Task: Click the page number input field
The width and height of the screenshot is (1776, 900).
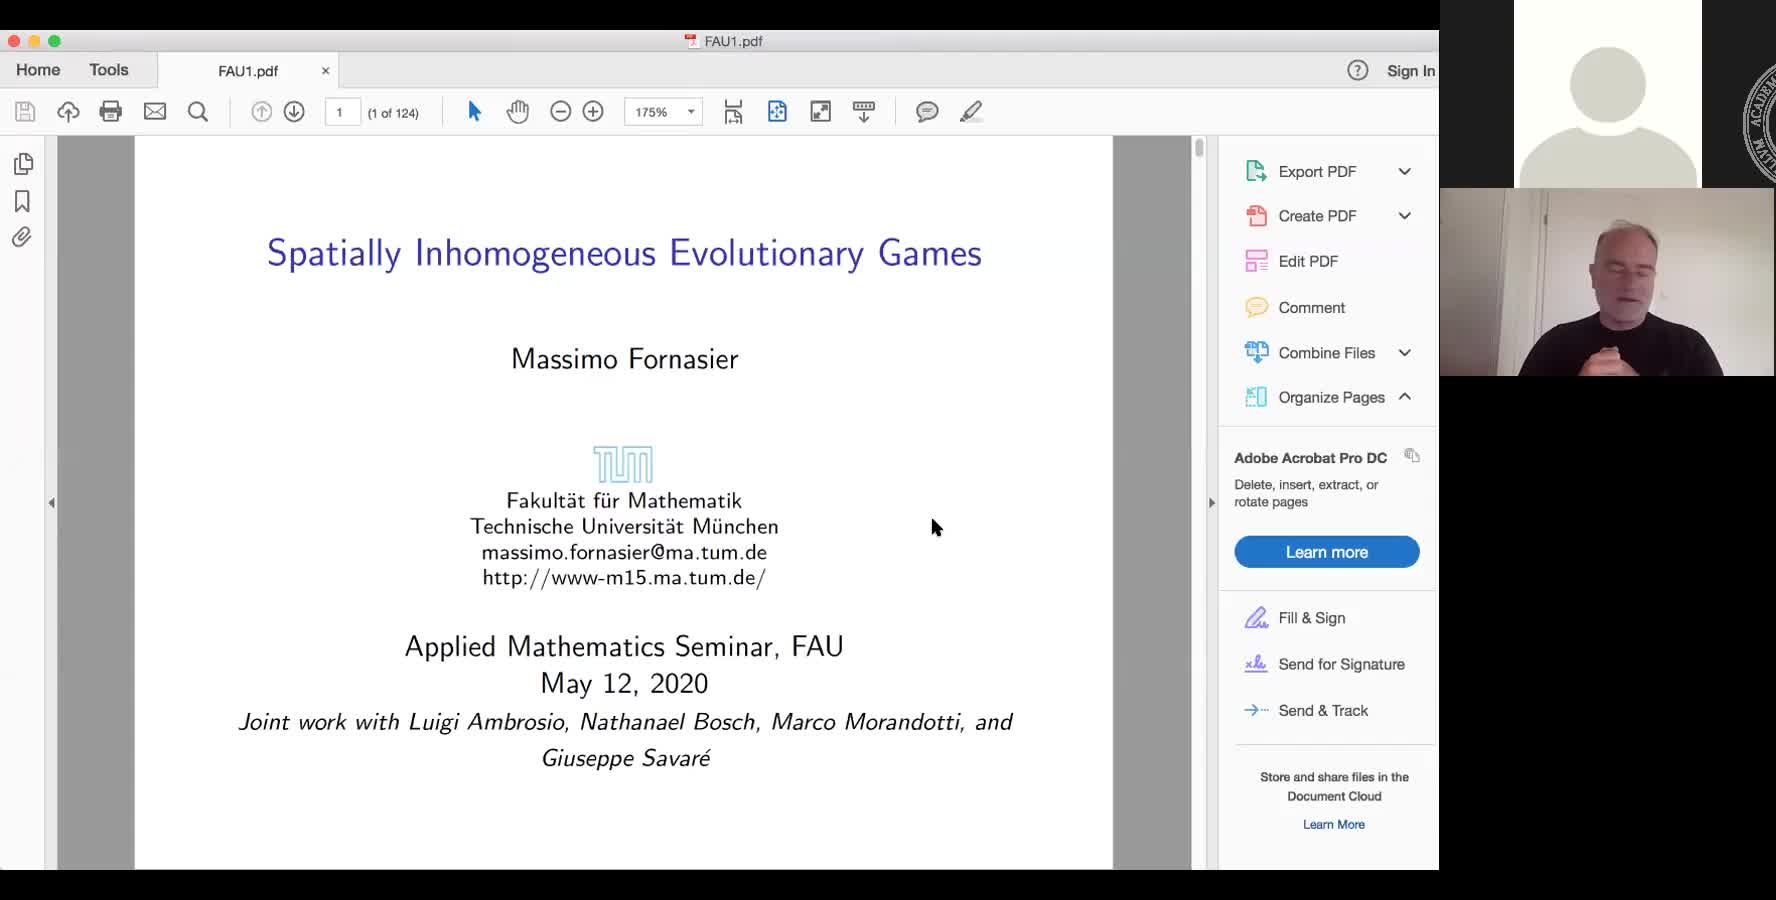Action: point(341,113)
